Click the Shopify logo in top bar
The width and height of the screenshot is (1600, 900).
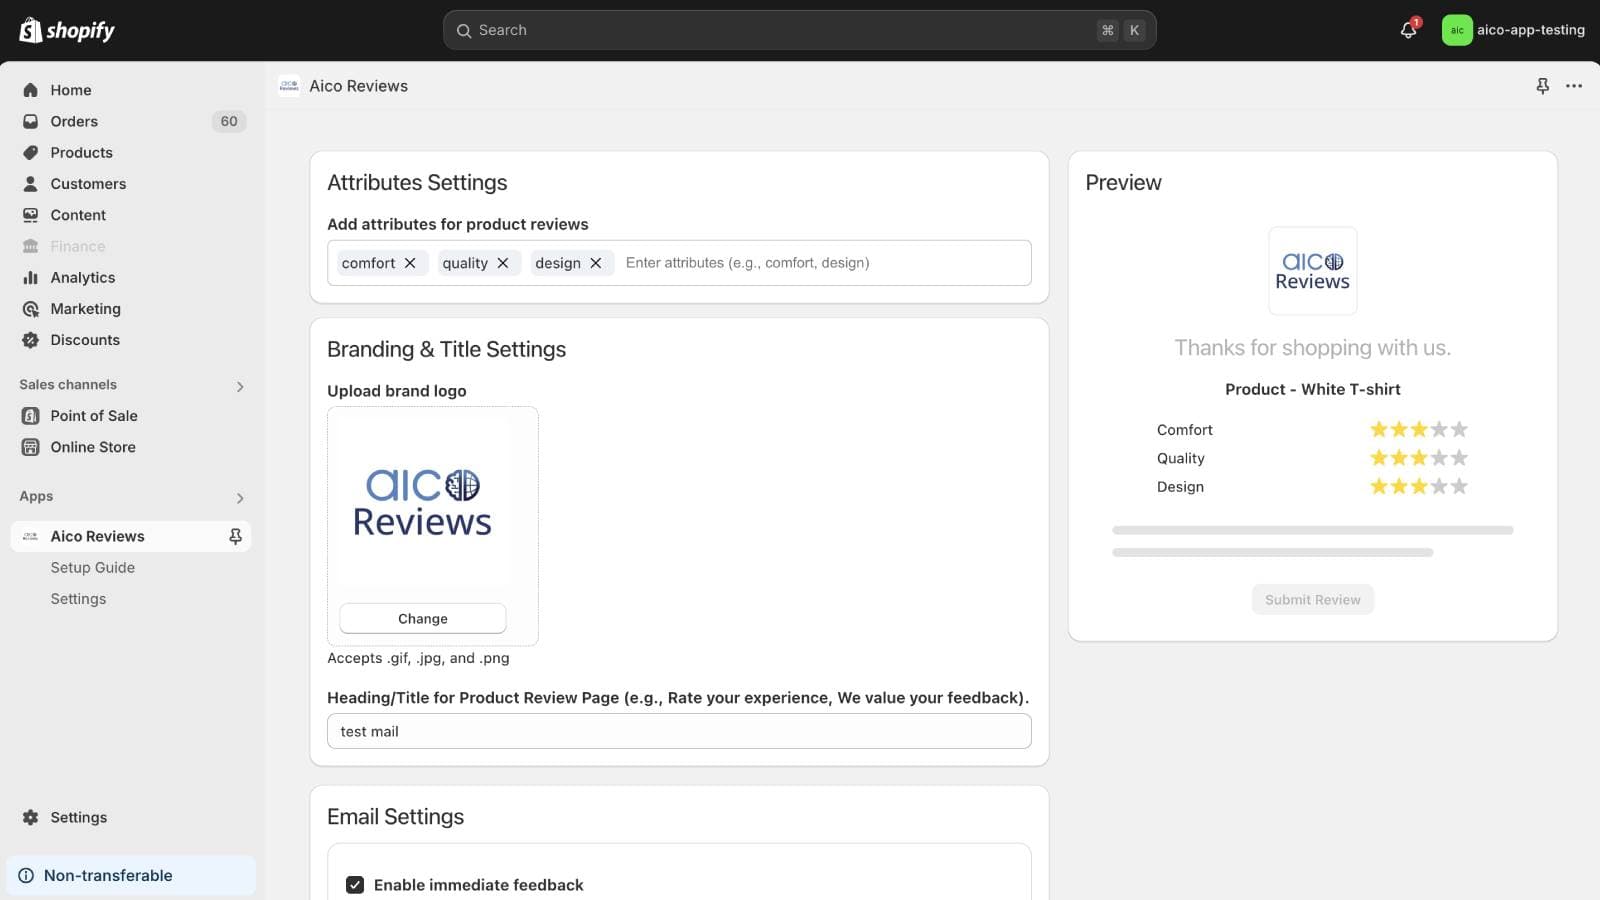(67, 30)
